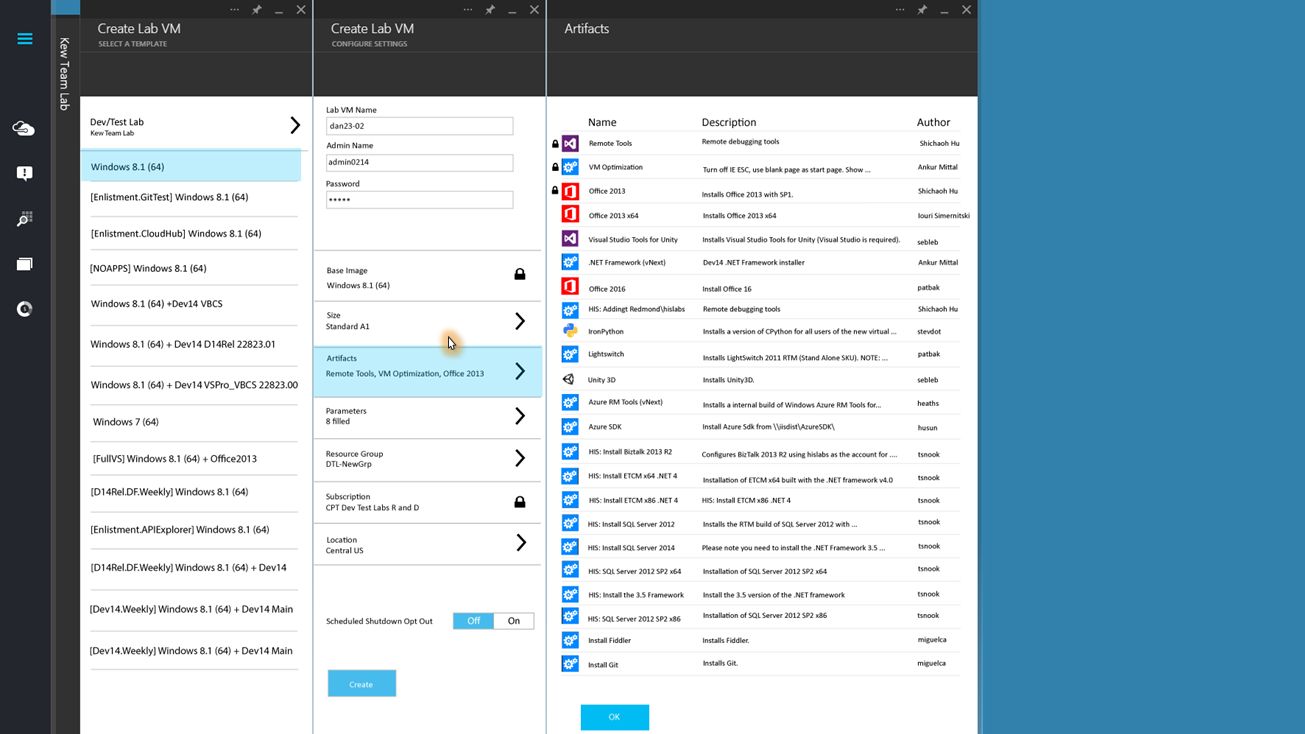The image size is (1305, 734).
Task: Click OK in the Artifacts blade
Action: [x=614, y=717]
